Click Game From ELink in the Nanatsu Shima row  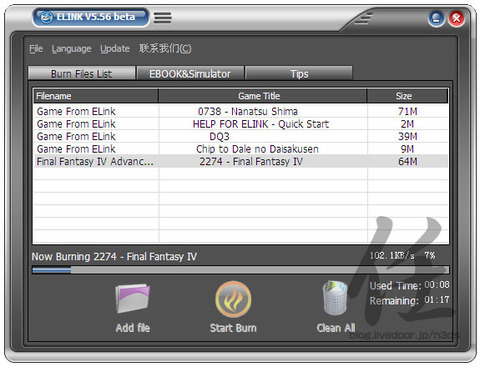[76, 111]
